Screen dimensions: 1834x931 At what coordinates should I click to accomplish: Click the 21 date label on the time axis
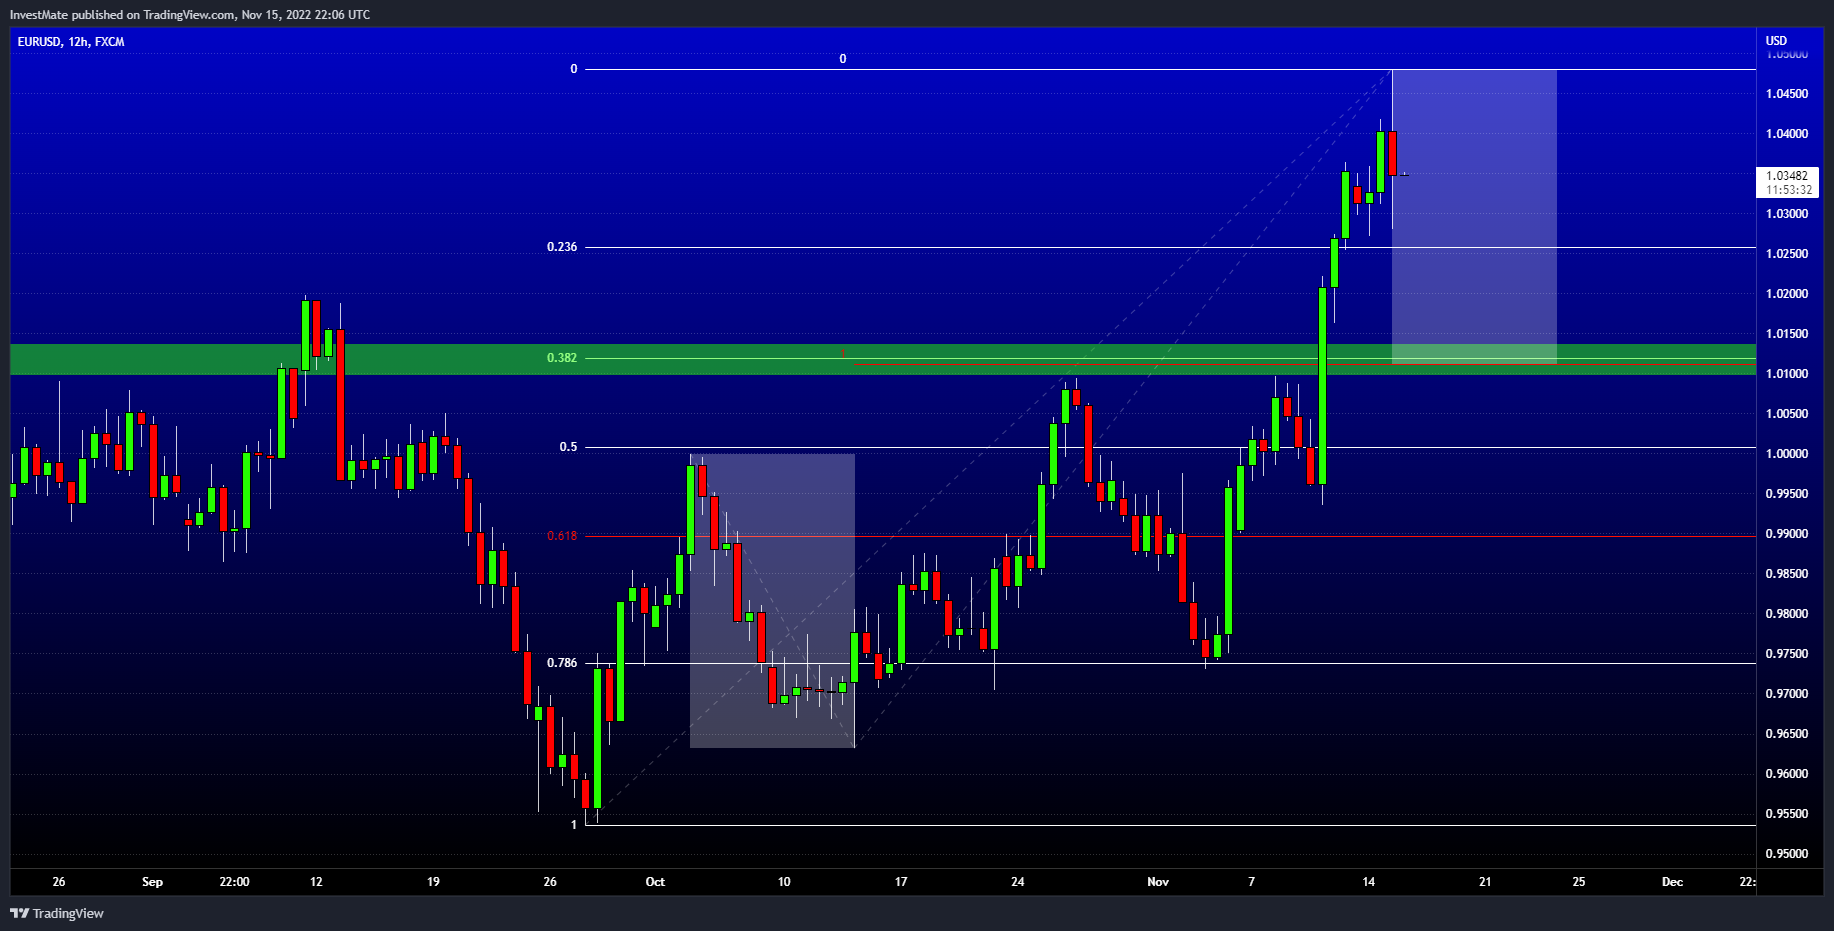tap(1486, 882)
